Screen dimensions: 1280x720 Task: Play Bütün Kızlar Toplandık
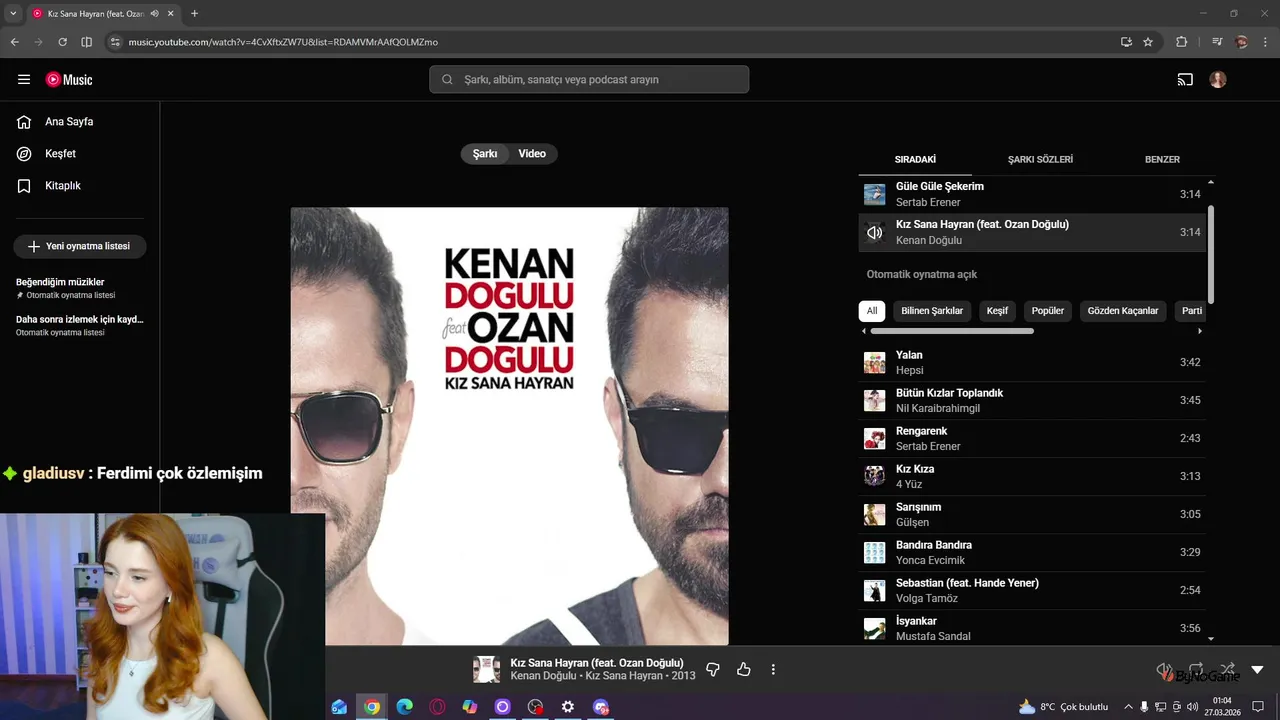click(x=1032, y=400)
